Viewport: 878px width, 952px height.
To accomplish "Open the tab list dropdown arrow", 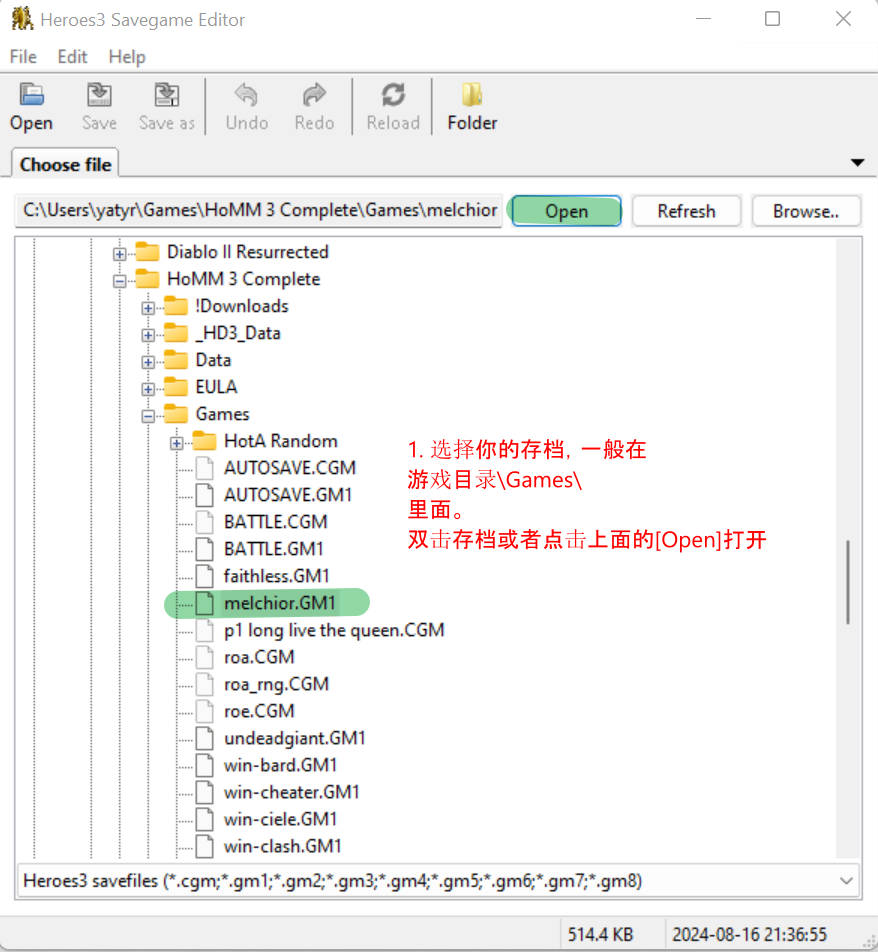I will click(857, 163).
